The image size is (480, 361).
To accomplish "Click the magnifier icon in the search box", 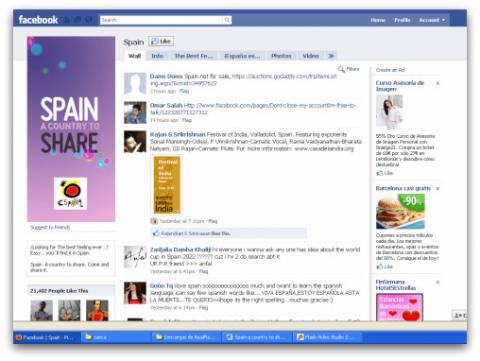I will (227, 20).
